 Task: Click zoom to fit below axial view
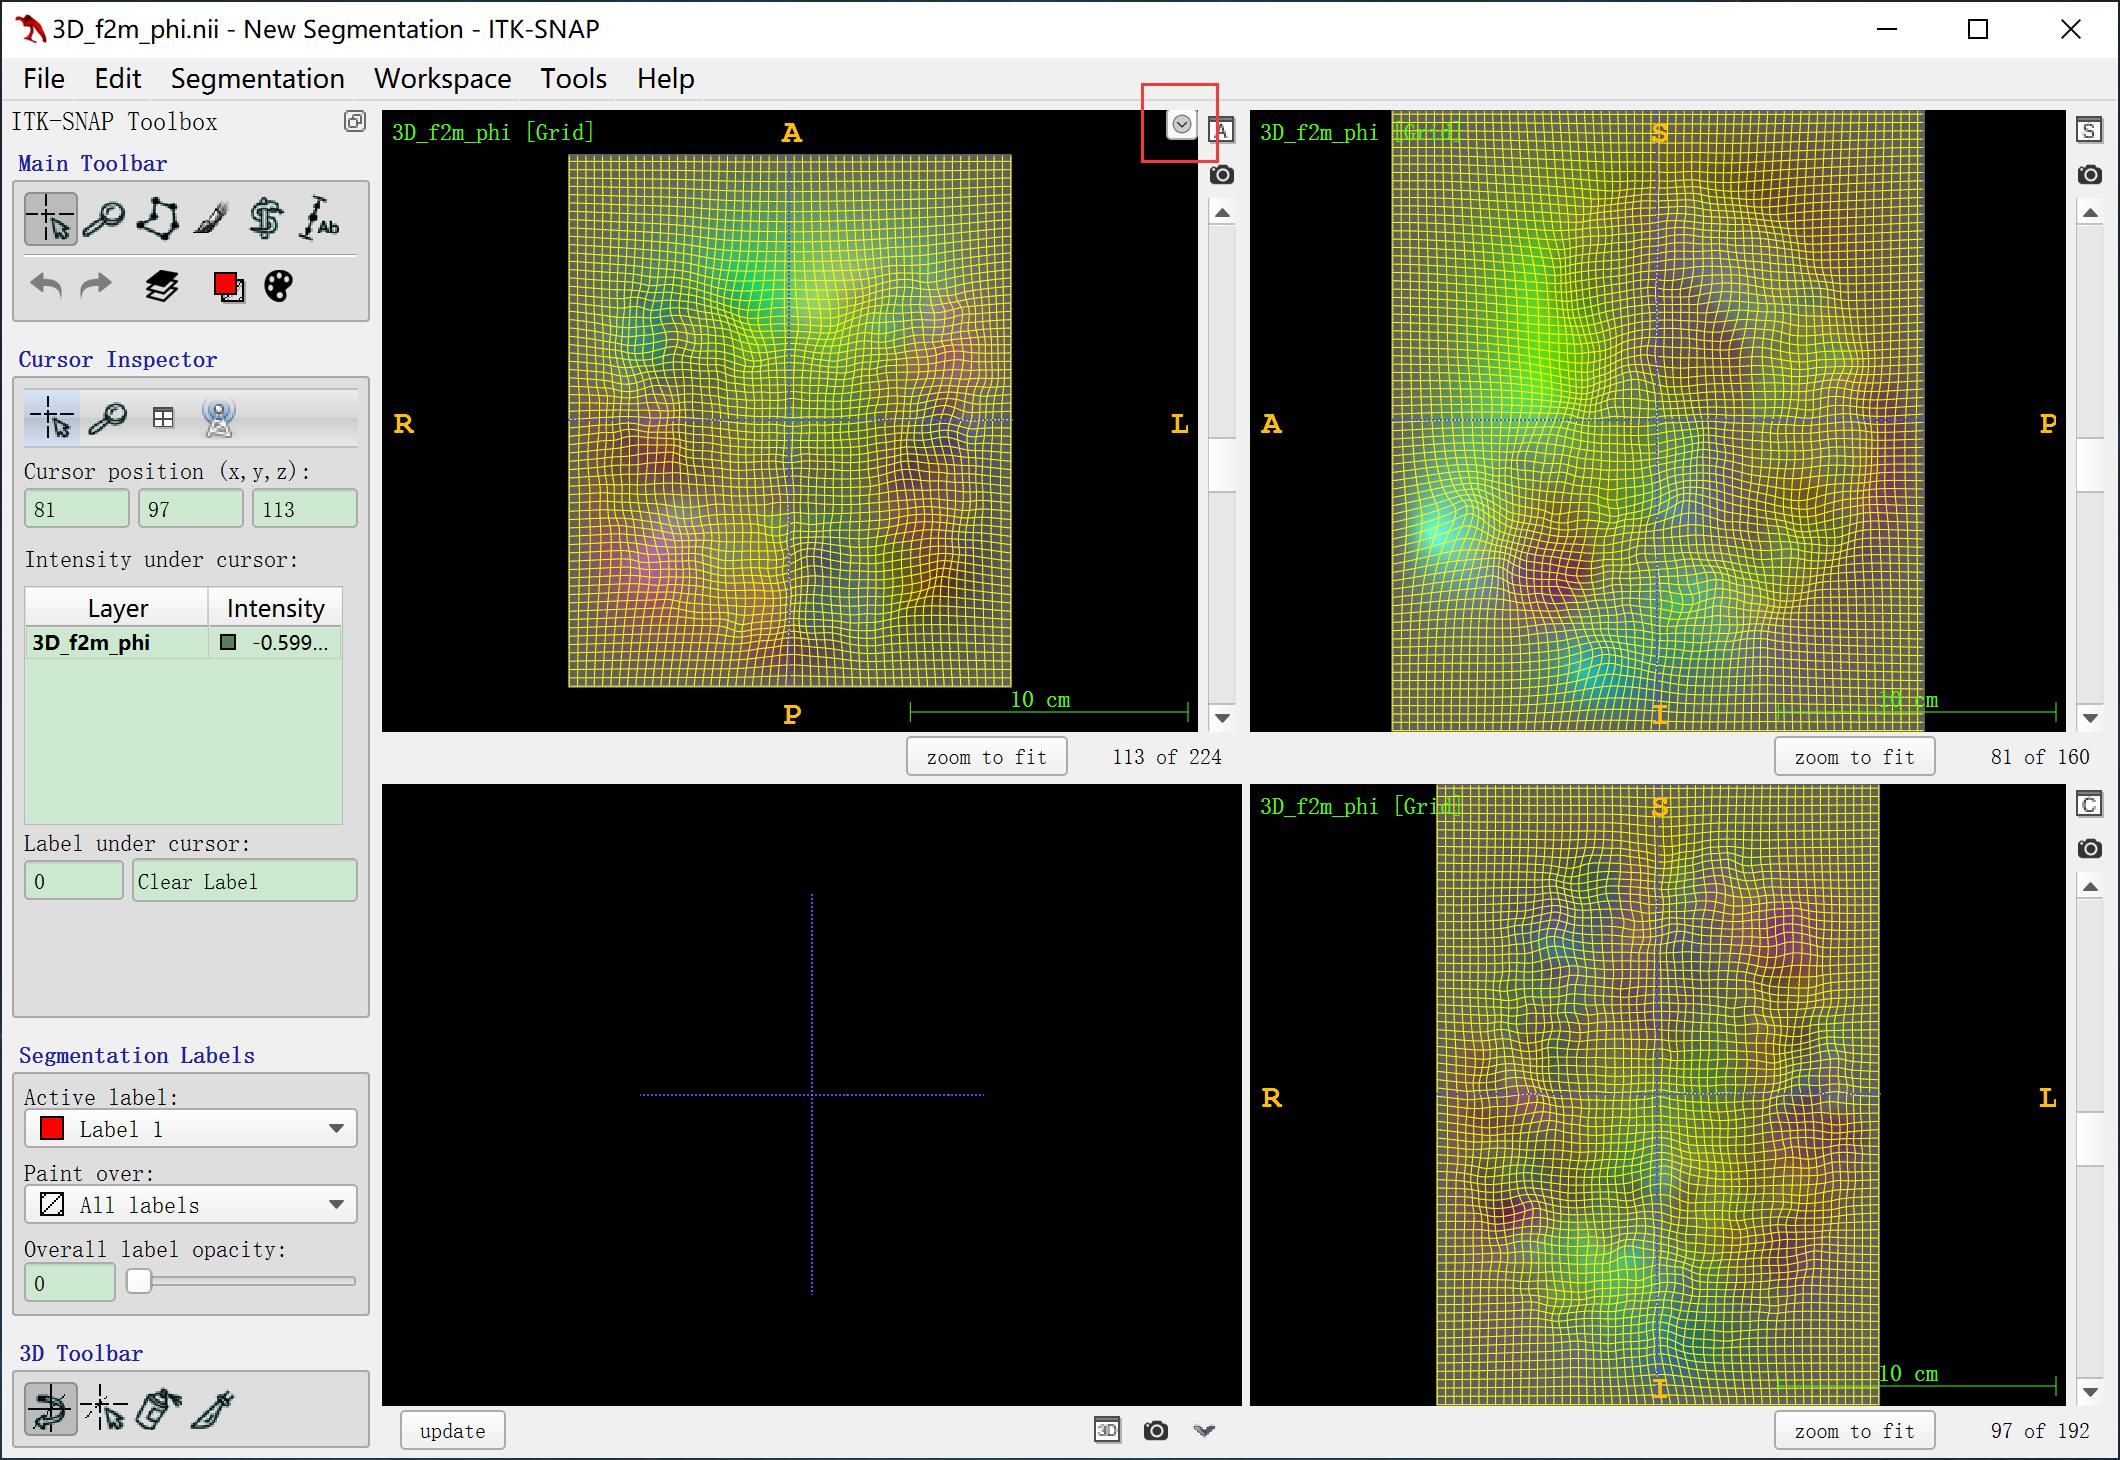click(x=986, y=757)
